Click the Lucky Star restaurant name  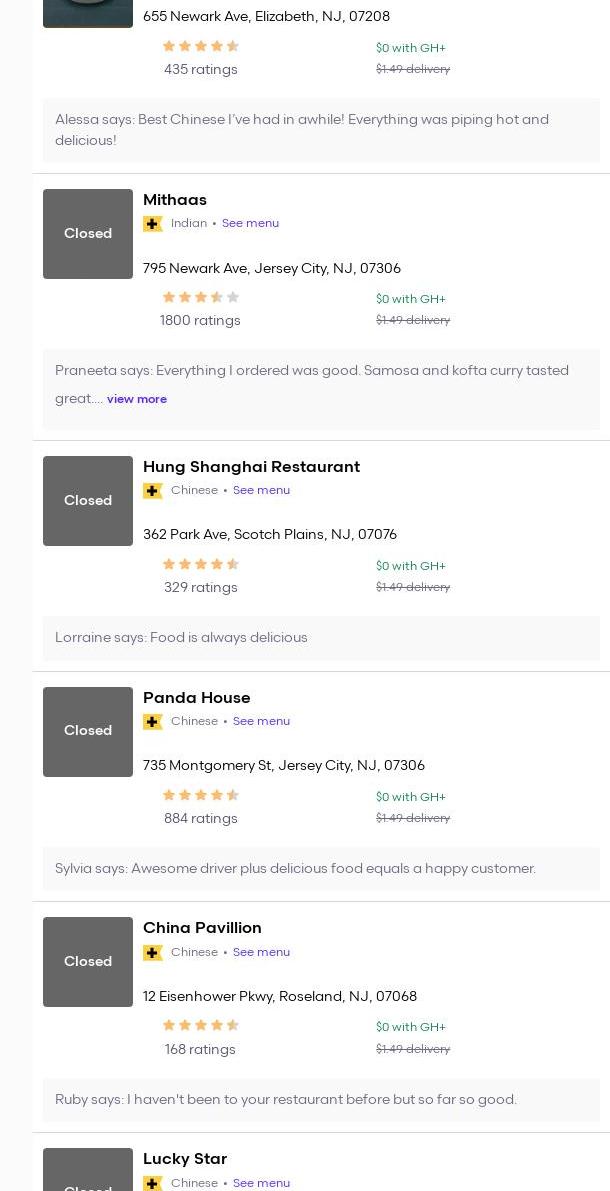click(x=185, y=1159)
